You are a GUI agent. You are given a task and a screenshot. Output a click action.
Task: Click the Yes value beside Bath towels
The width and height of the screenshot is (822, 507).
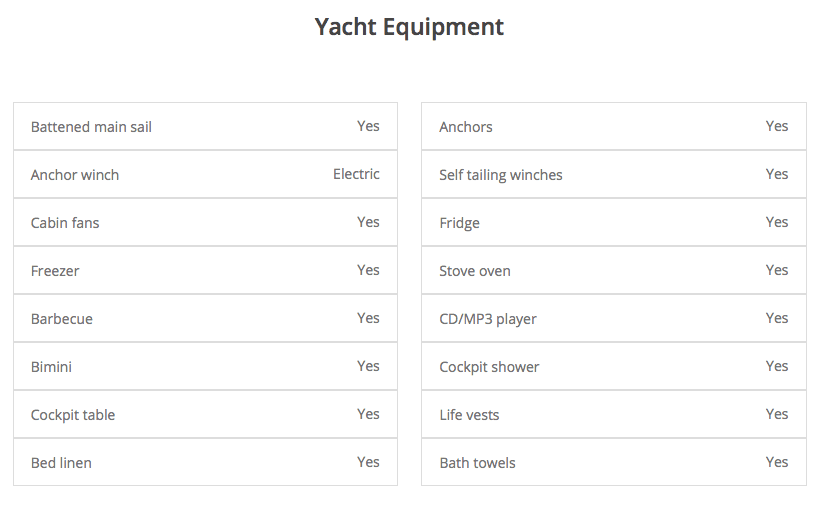point(777,462)
